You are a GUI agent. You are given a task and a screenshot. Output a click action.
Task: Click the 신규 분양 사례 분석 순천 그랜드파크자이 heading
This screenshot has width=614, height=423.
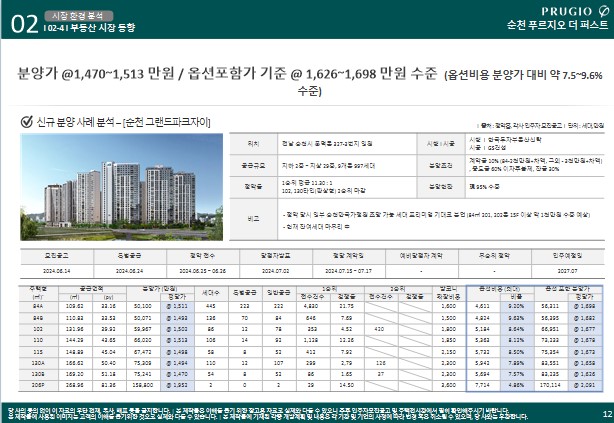pos(123,122)
